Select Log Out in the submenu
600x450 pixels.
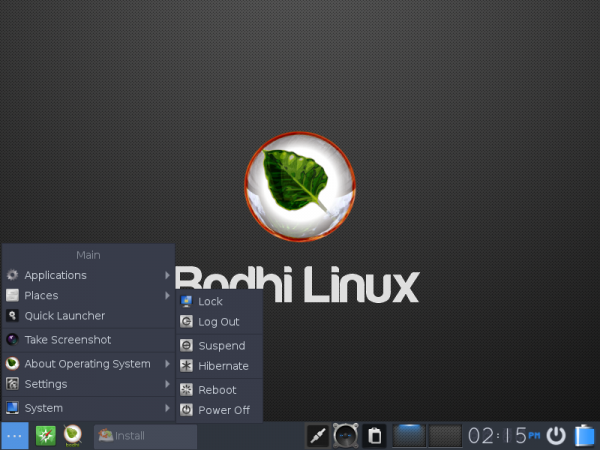click(x=219, y=322)
